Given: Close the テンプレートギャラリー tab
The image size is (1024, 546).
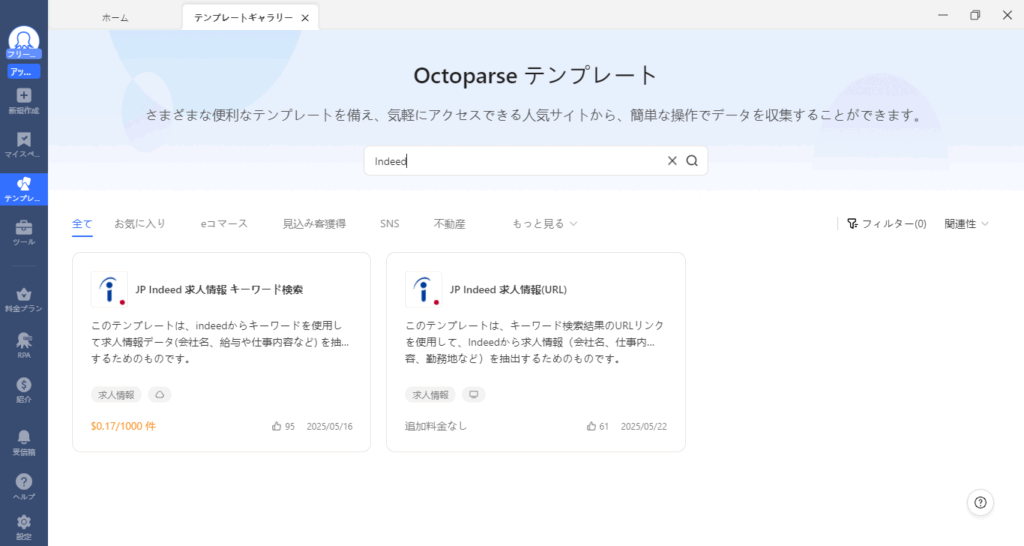Looking at the screenshot, I should pyautogui.click(x=305, y=18).
